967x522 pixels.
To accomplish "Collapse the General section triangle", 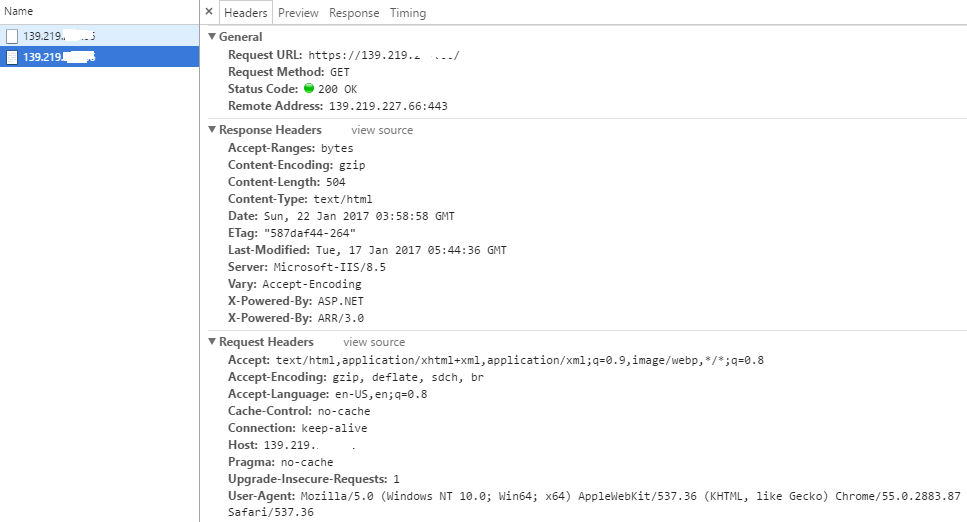I will (212, 37).
